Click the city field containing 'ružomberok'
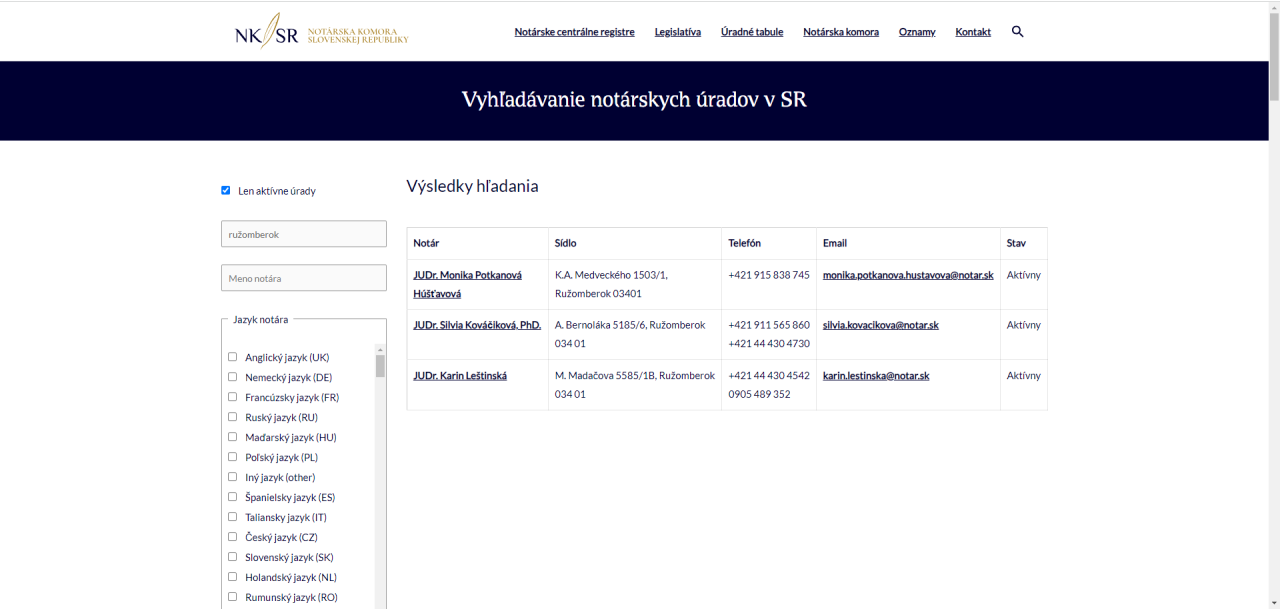Viewport: 1280px width, 609px height. point(303,234)
